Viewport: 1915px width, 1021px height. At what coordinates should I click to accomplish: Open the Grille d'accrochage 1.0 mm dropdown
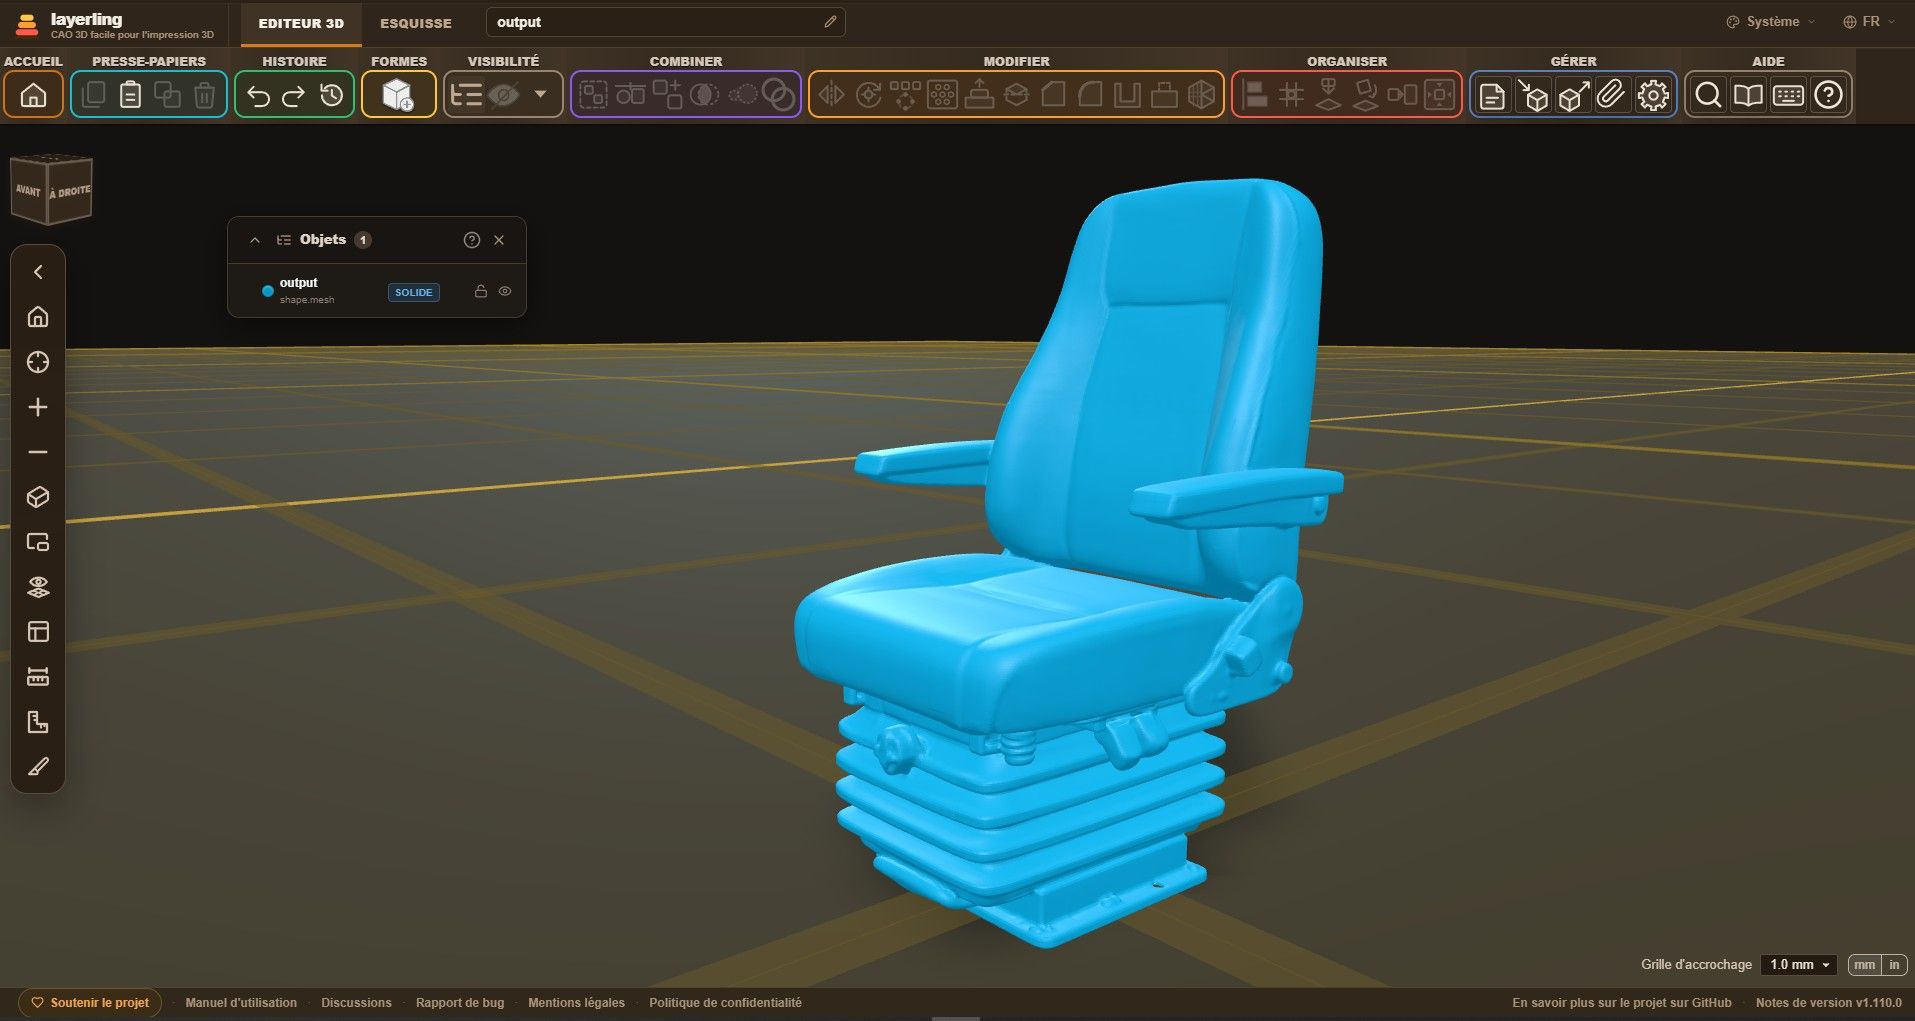(x=1798, y=965)
